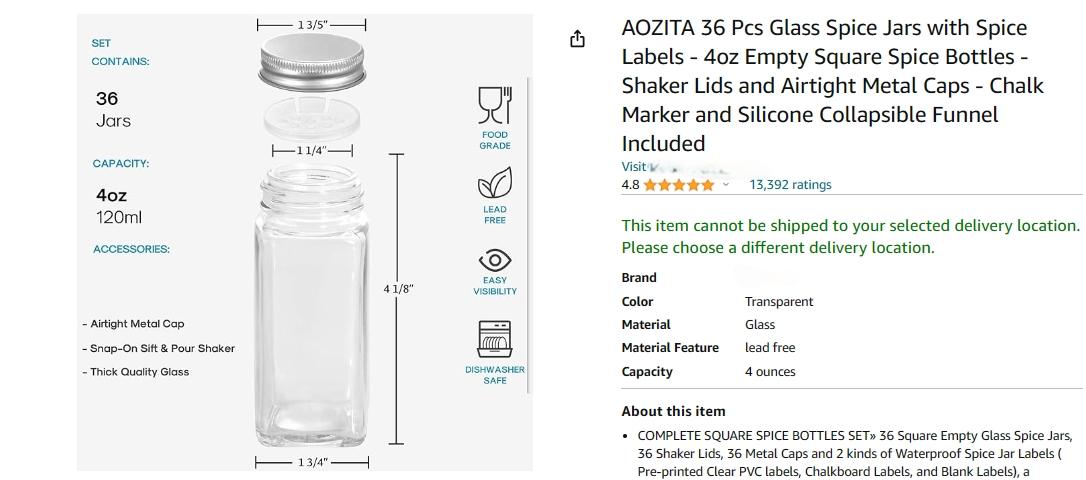Click the lead free material feature value
Screen dimensions: 1086x480
coord(770,348)
